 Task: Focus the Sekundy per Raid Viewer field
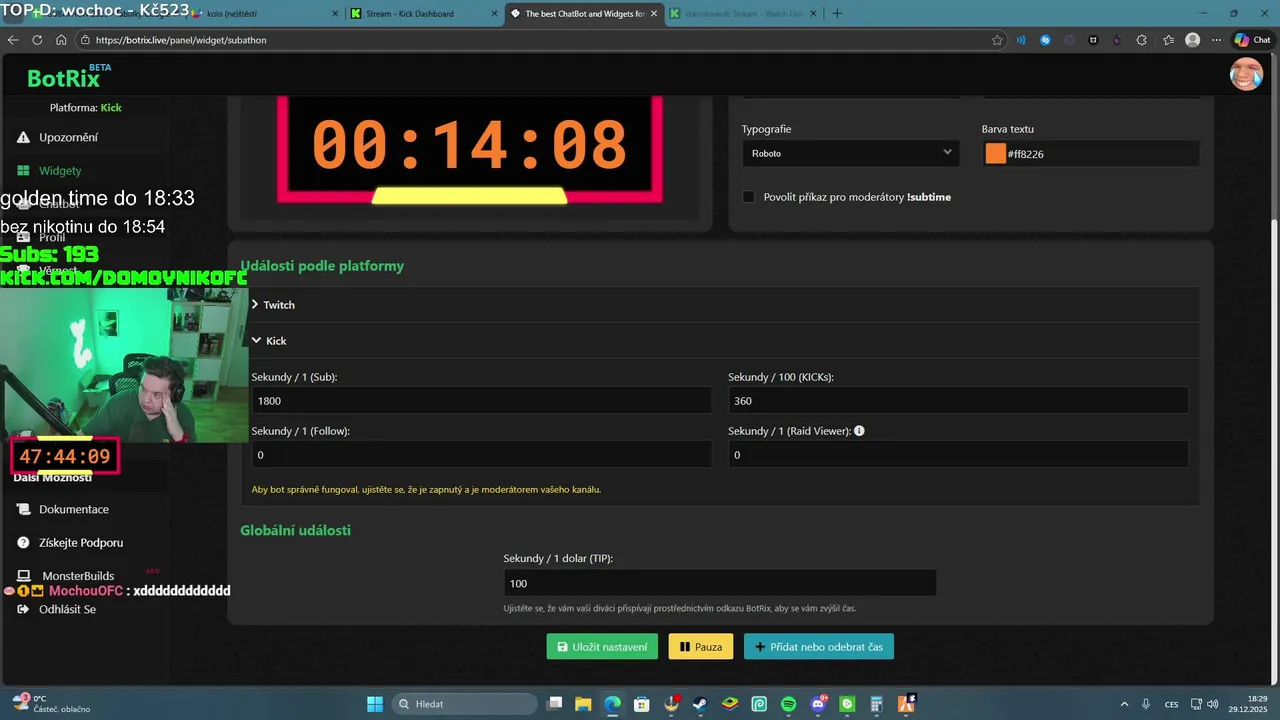coord(958,455)
